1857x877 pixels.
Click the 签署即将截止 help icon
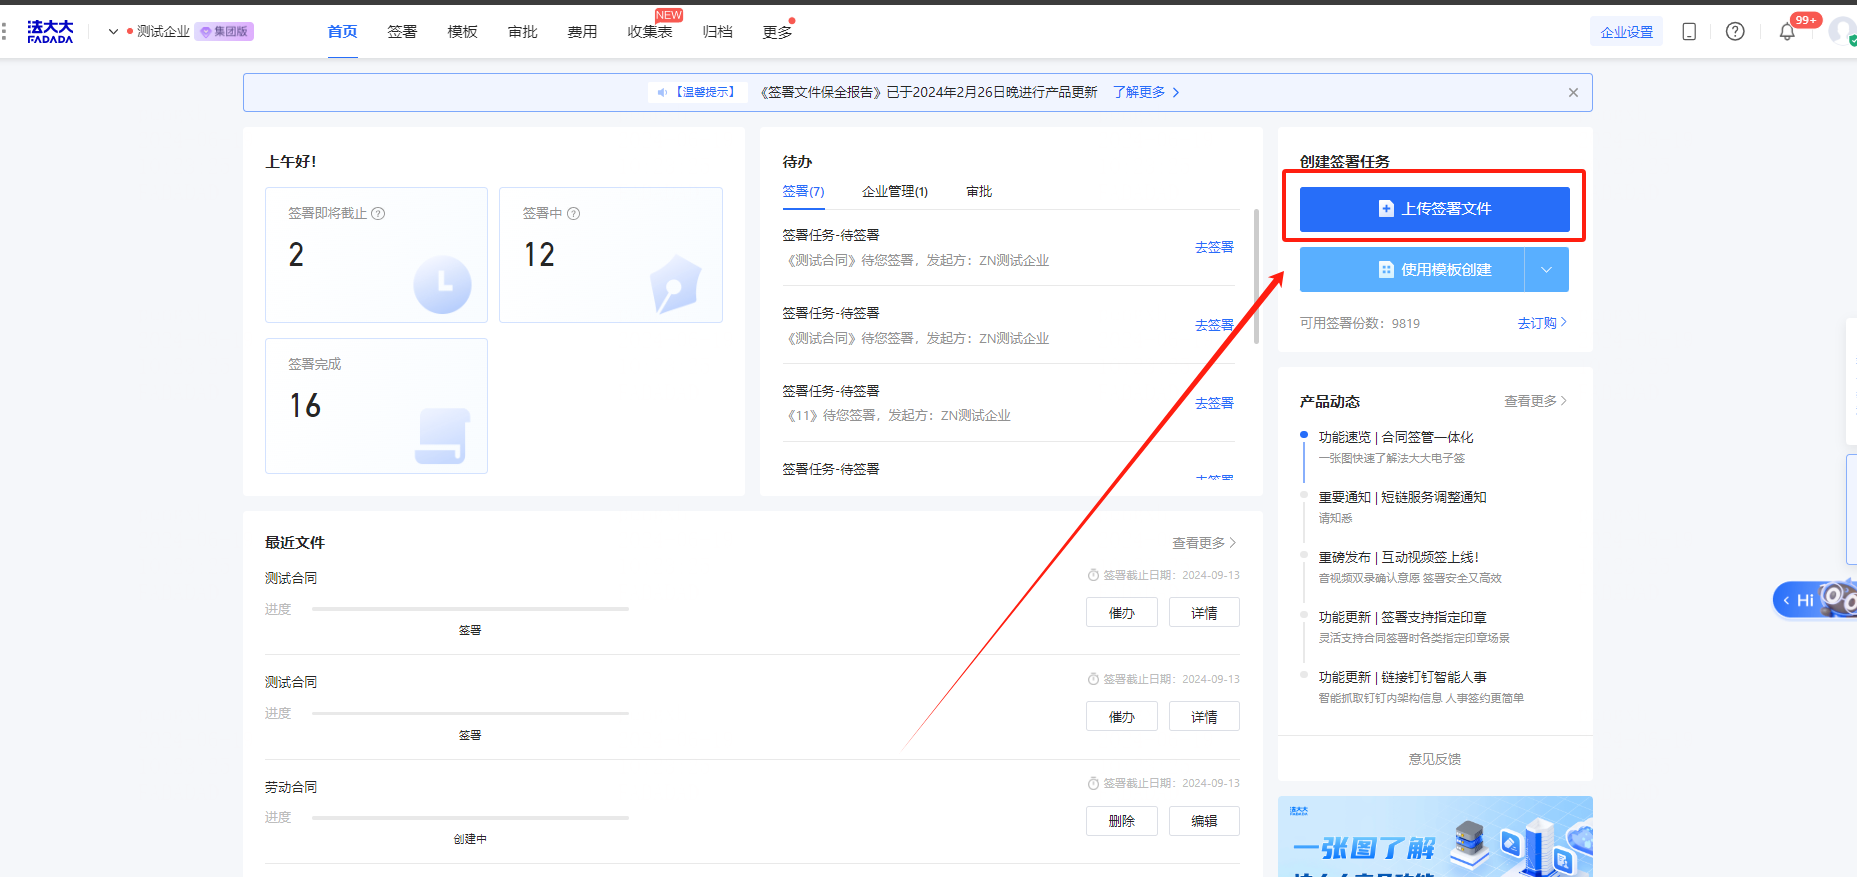click(378, 213)
